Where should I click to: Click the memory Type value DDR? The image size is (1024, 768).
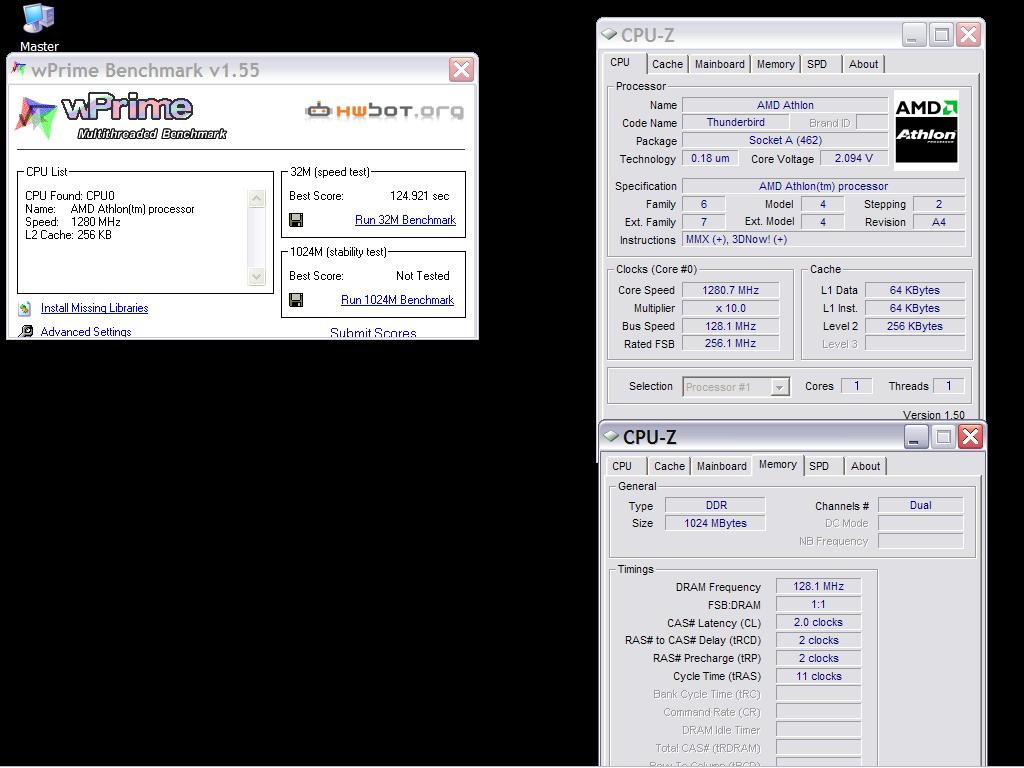click(716, 505)
